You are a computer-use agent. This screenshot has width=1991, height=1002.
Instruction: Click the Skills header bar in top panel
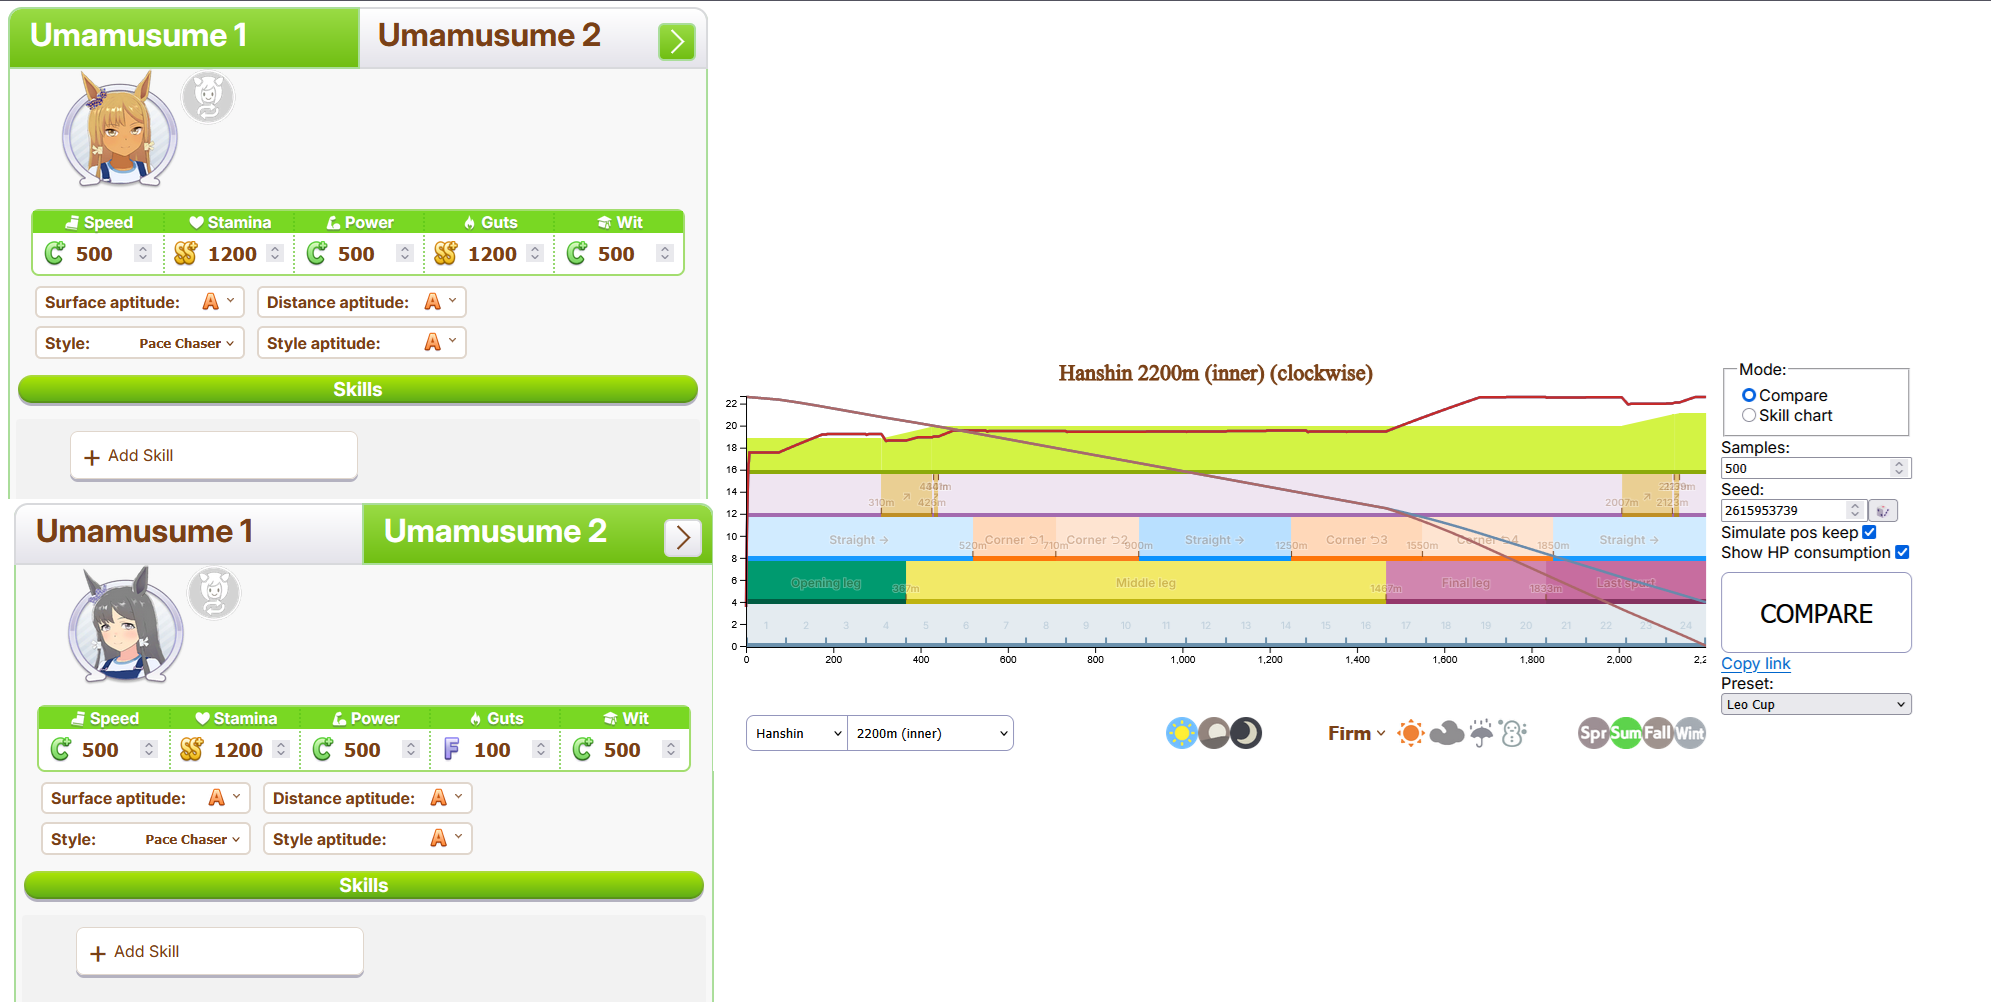coord(358,389)
